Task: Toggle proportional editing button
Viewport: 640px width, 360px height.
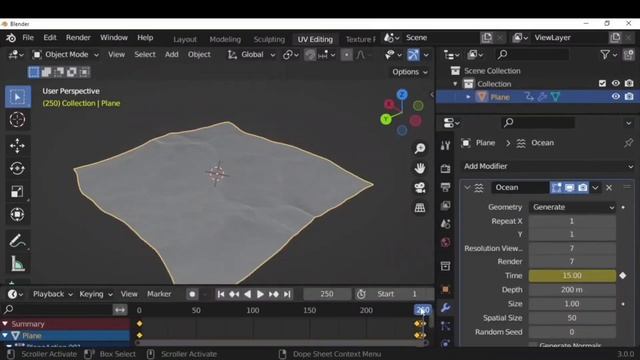Action: pos(346,55)
